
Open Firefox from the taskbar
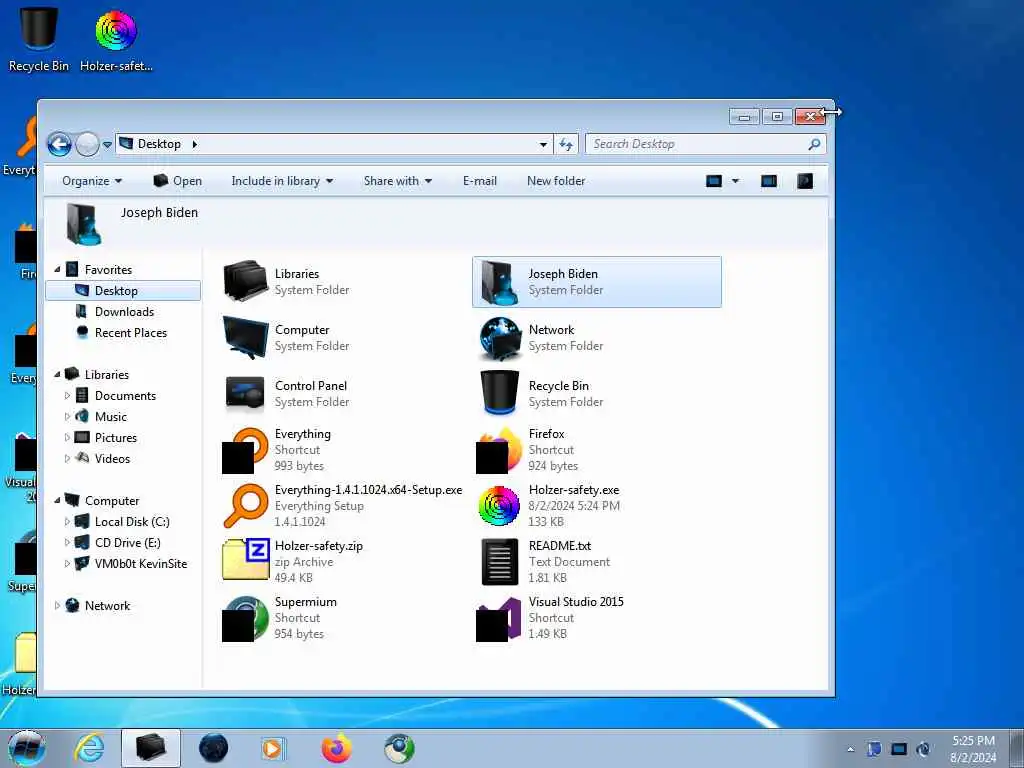tap(336, 748)
